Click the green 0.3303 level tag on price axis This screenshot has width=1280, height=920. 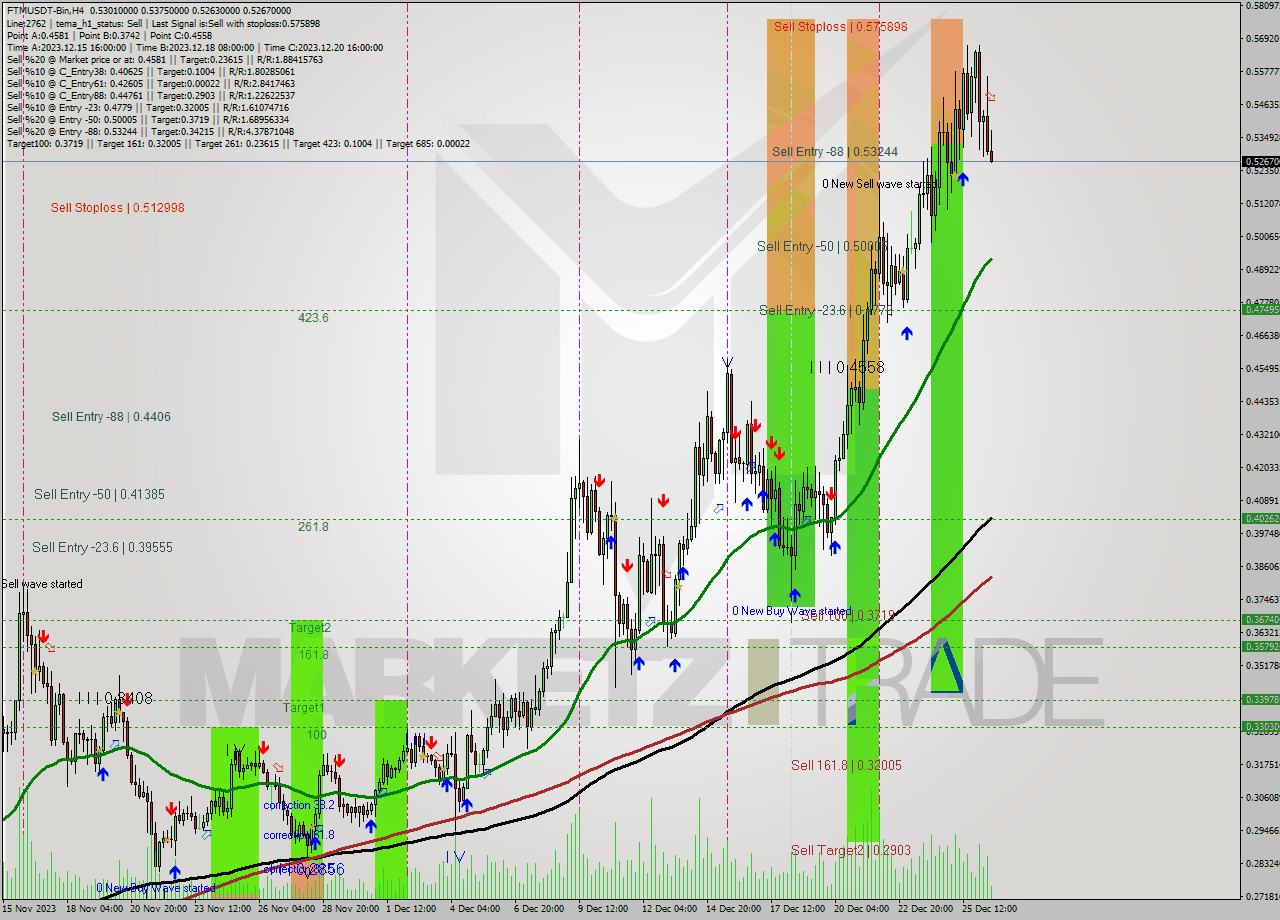[1261, 726]
